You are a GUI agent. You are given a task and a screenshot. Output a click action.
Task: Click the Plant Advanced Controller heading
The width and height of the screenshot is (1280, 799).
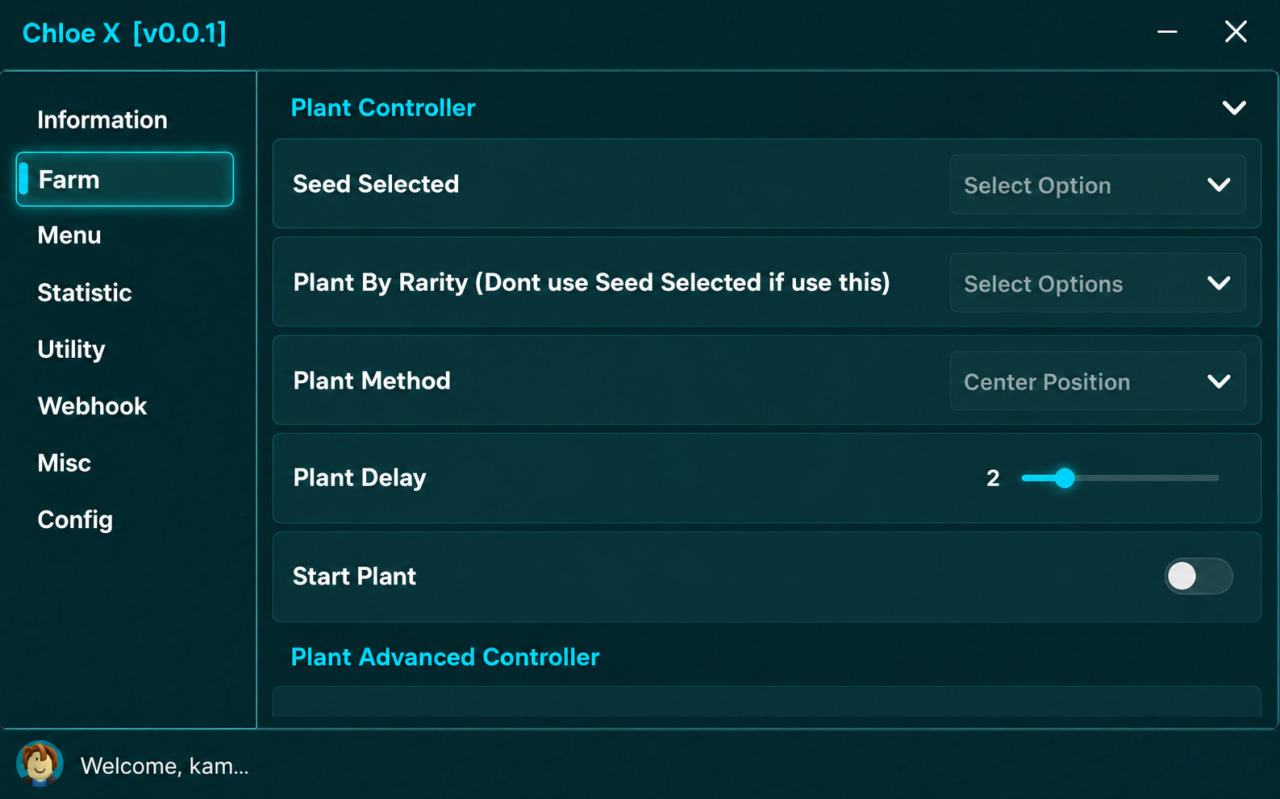[445, 657]
